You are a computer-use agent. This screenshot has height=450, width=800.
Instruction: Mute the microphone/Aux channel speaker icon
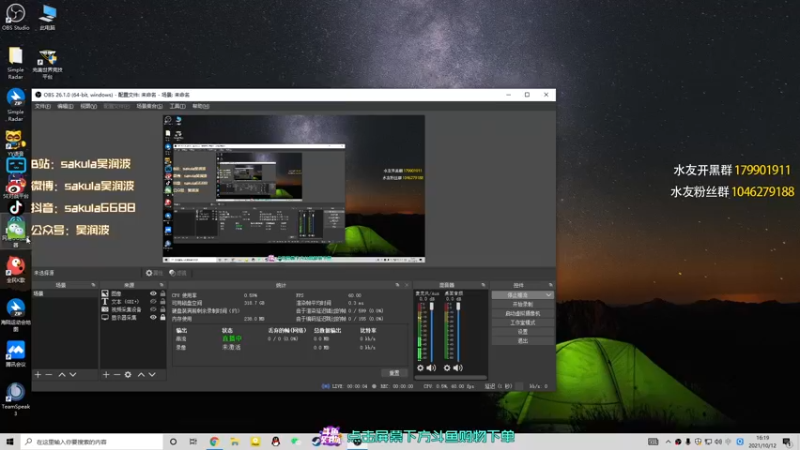tap(432, 367)
